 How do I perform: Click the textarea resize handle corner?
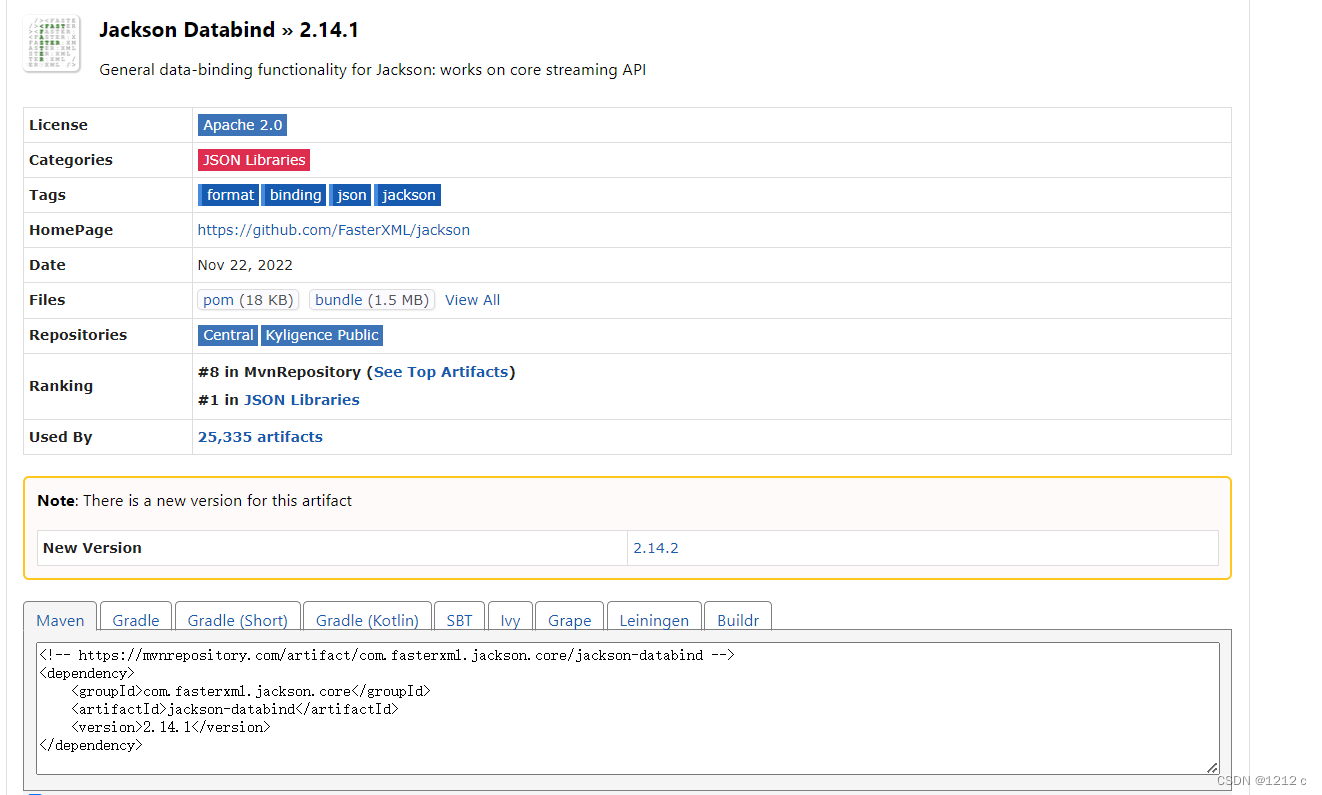(1212, 767)
